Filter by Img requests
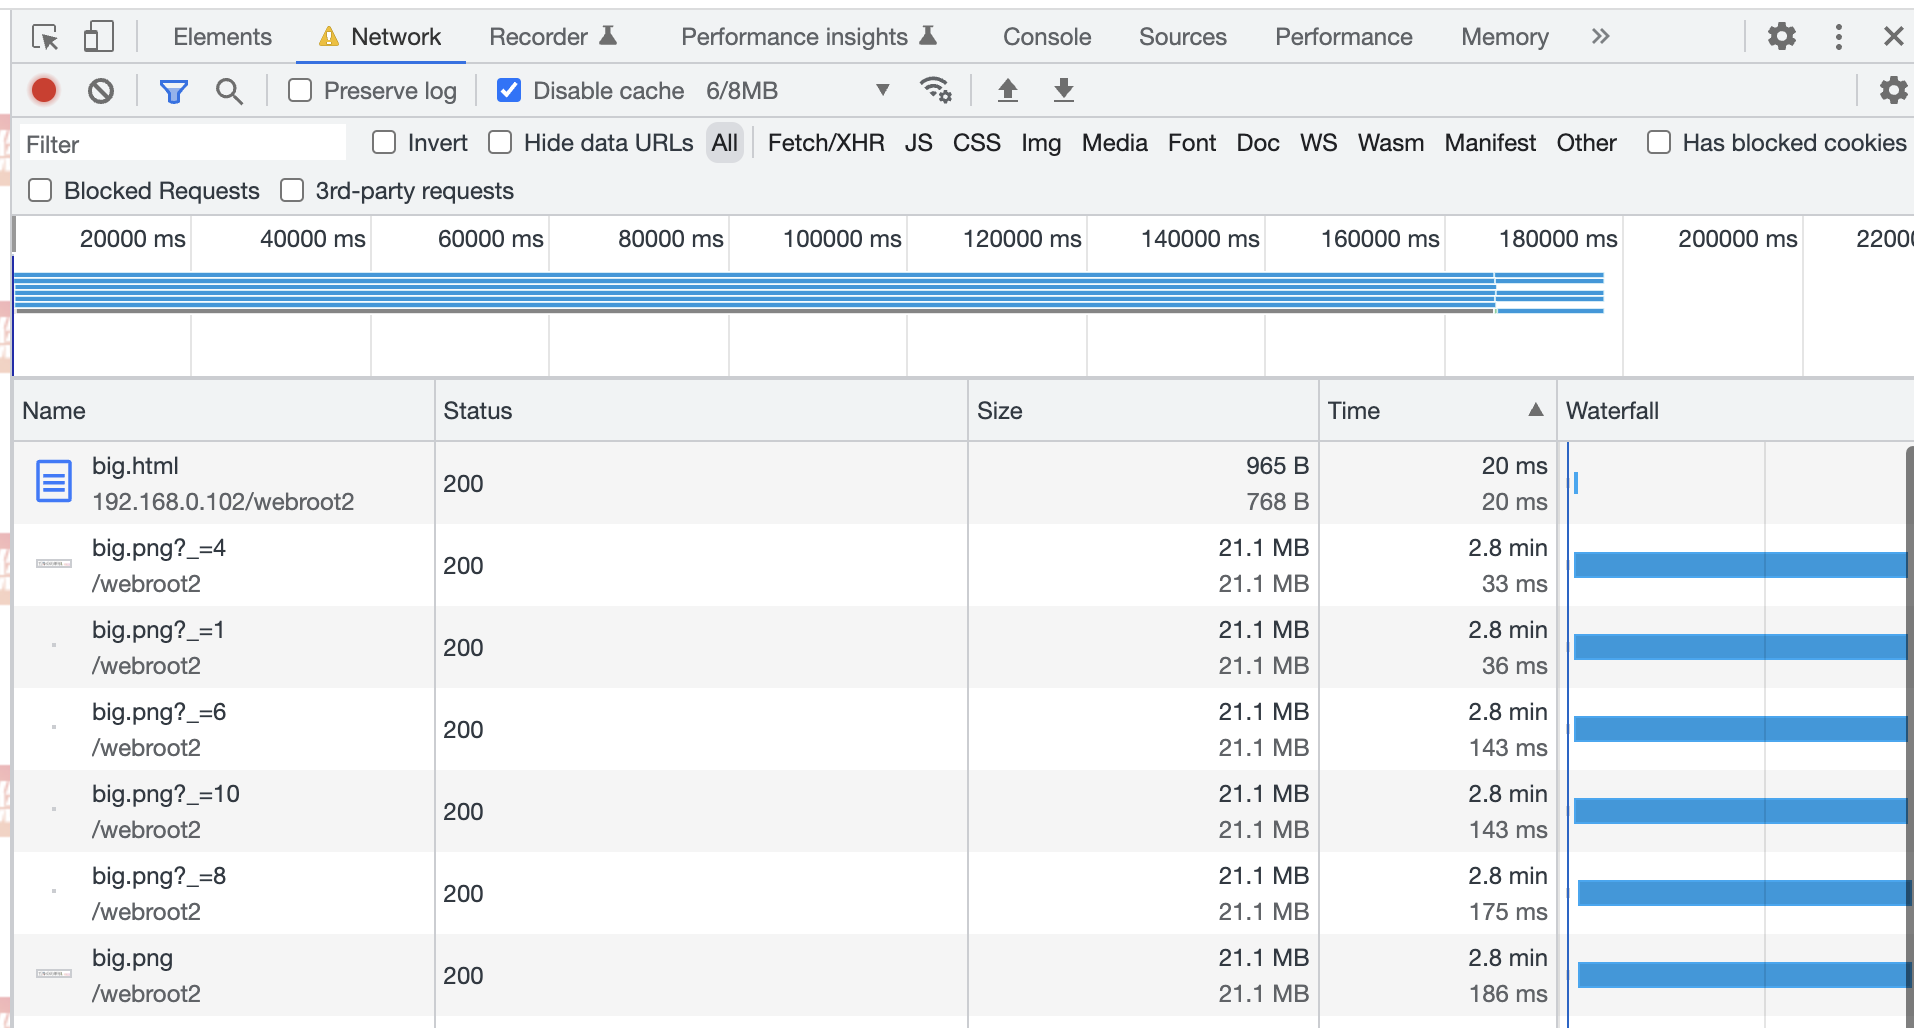Image resolution: width=1914 pixels, height=1028 pixels. pyautogui.click(x=1041, y=143)
